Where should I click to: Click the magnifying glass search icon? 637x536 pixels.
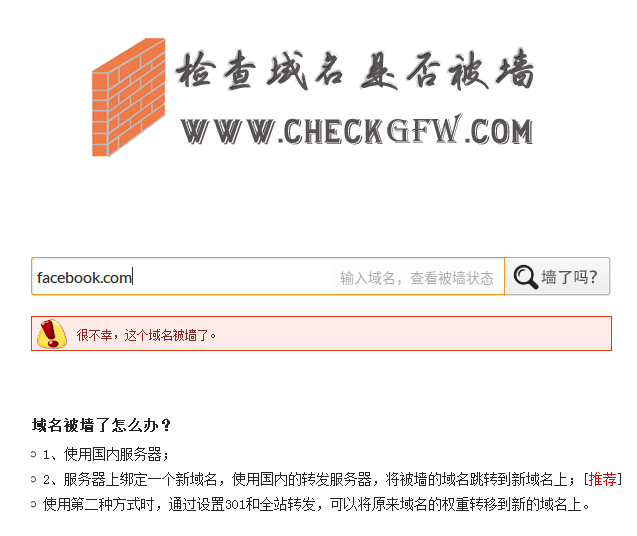[x=525, y=277]
